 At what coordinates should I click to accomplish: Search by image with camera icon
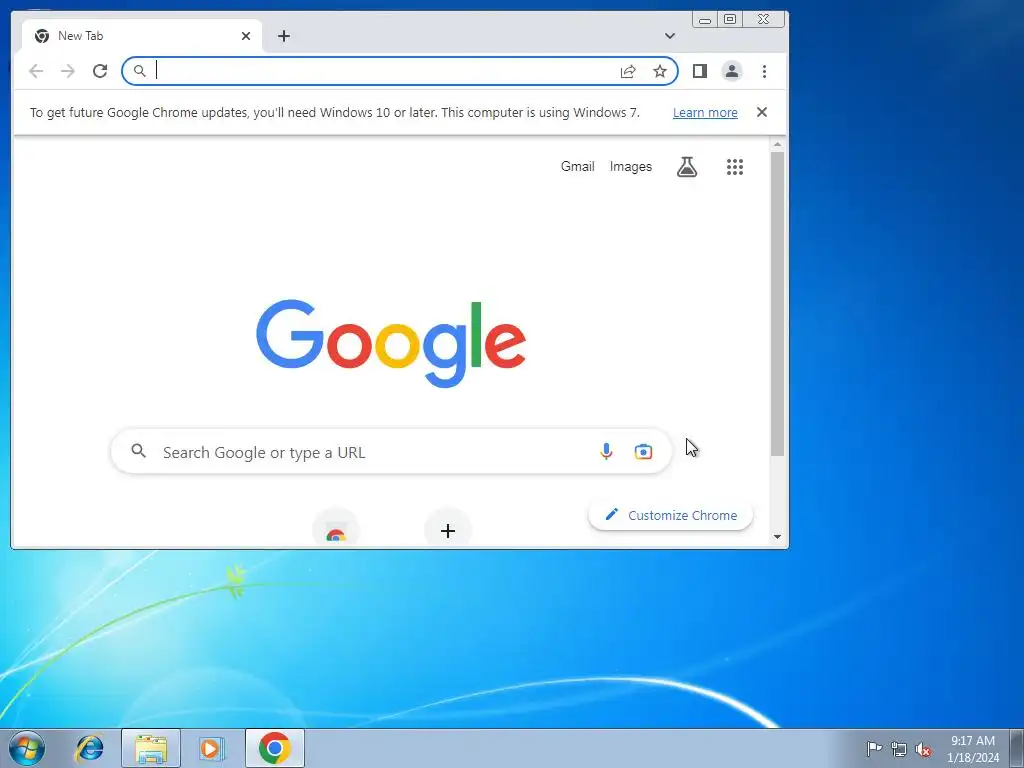pos(643,451)
